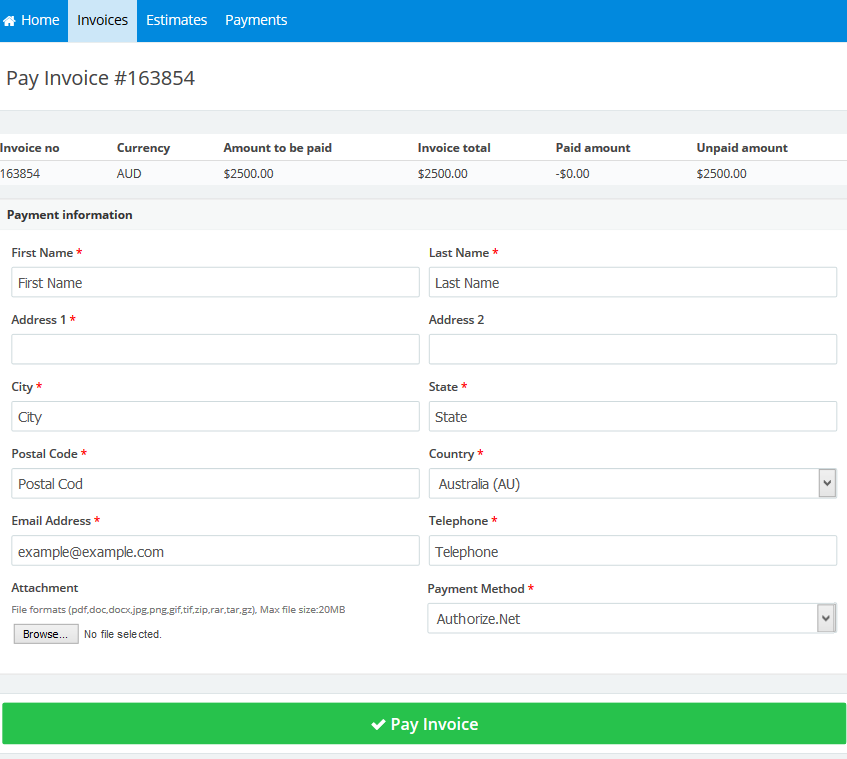This screenshot has width=847, height=759.
Task: Select the Address 1 text box
Action: pos(215,350)
